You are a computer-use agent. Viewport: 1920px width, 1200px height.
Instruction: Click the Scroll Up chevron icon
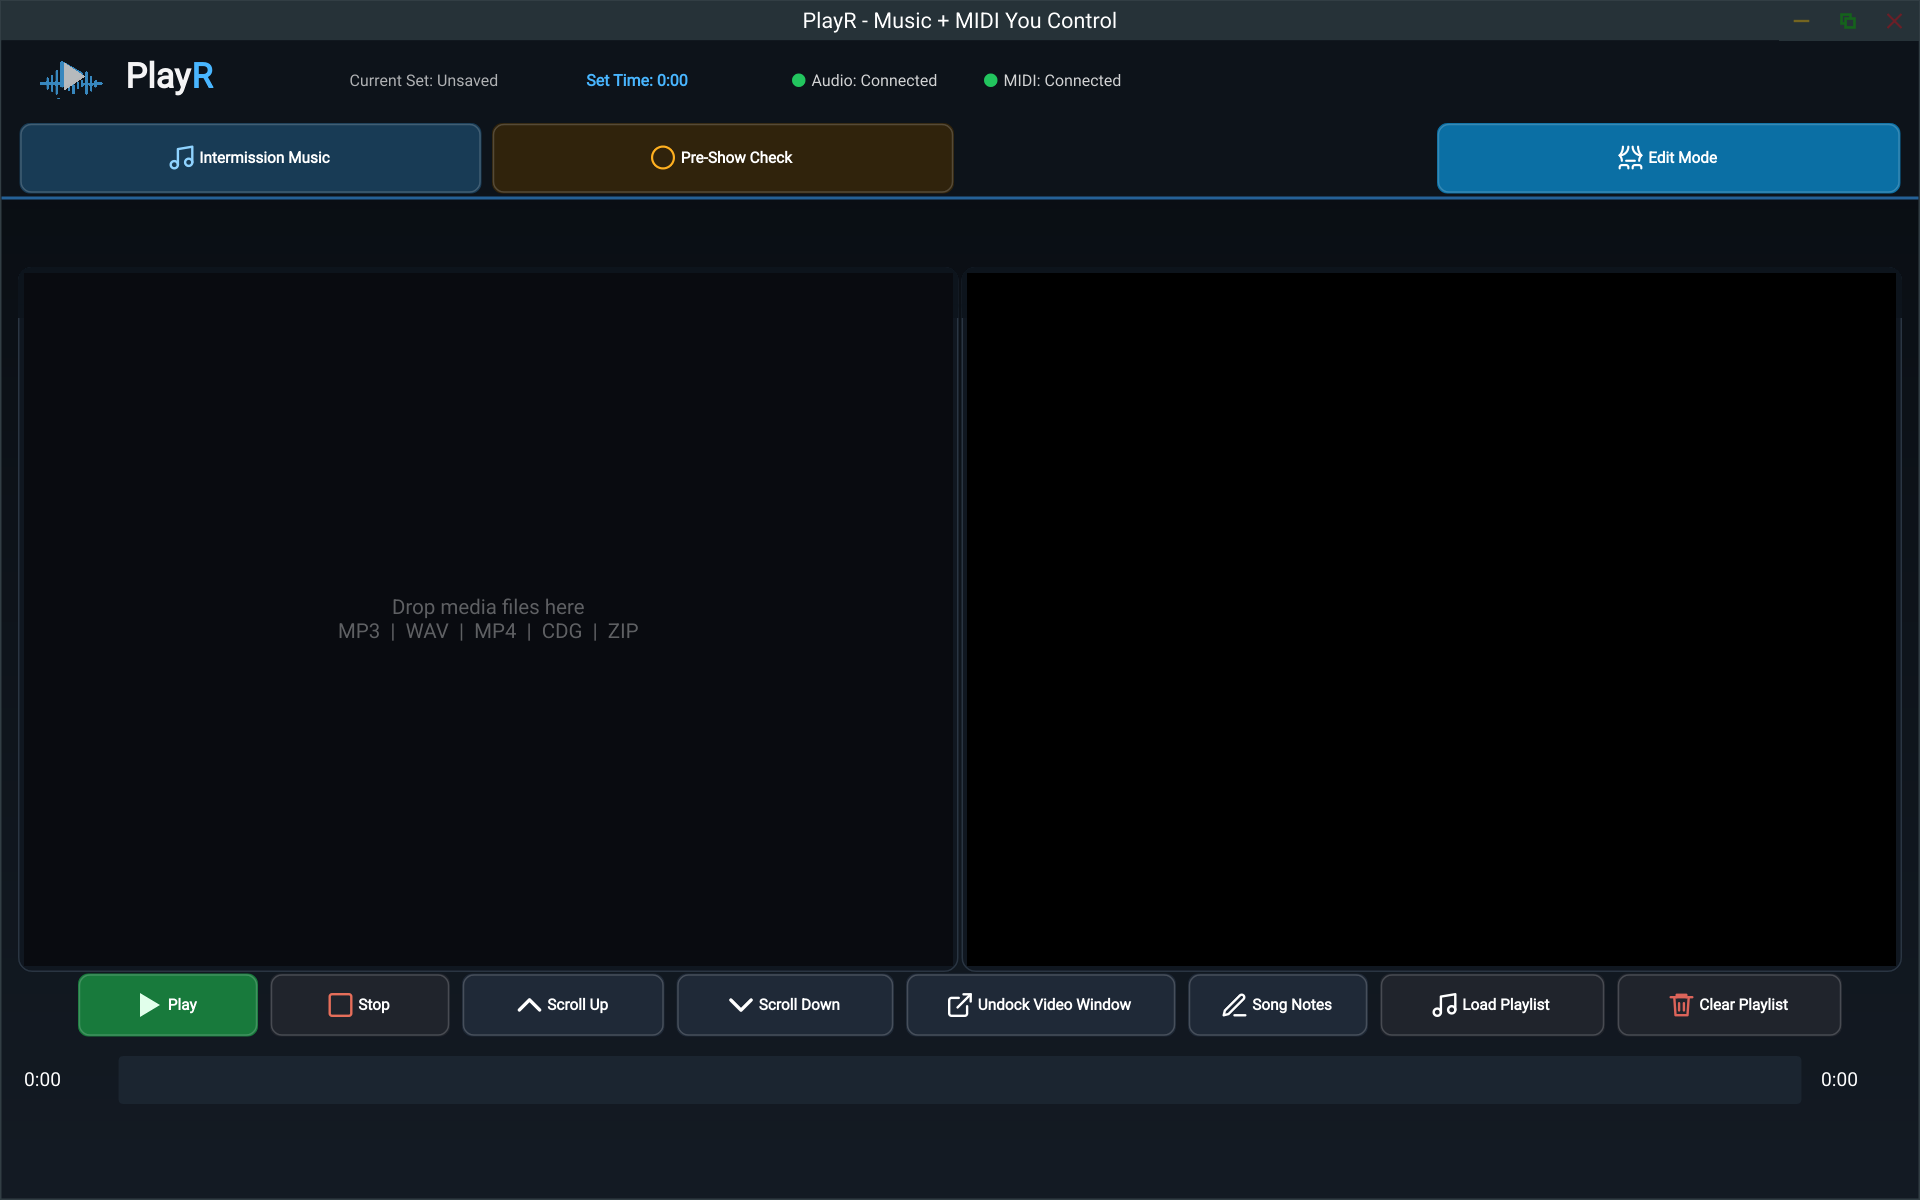tap(529, 1005)
